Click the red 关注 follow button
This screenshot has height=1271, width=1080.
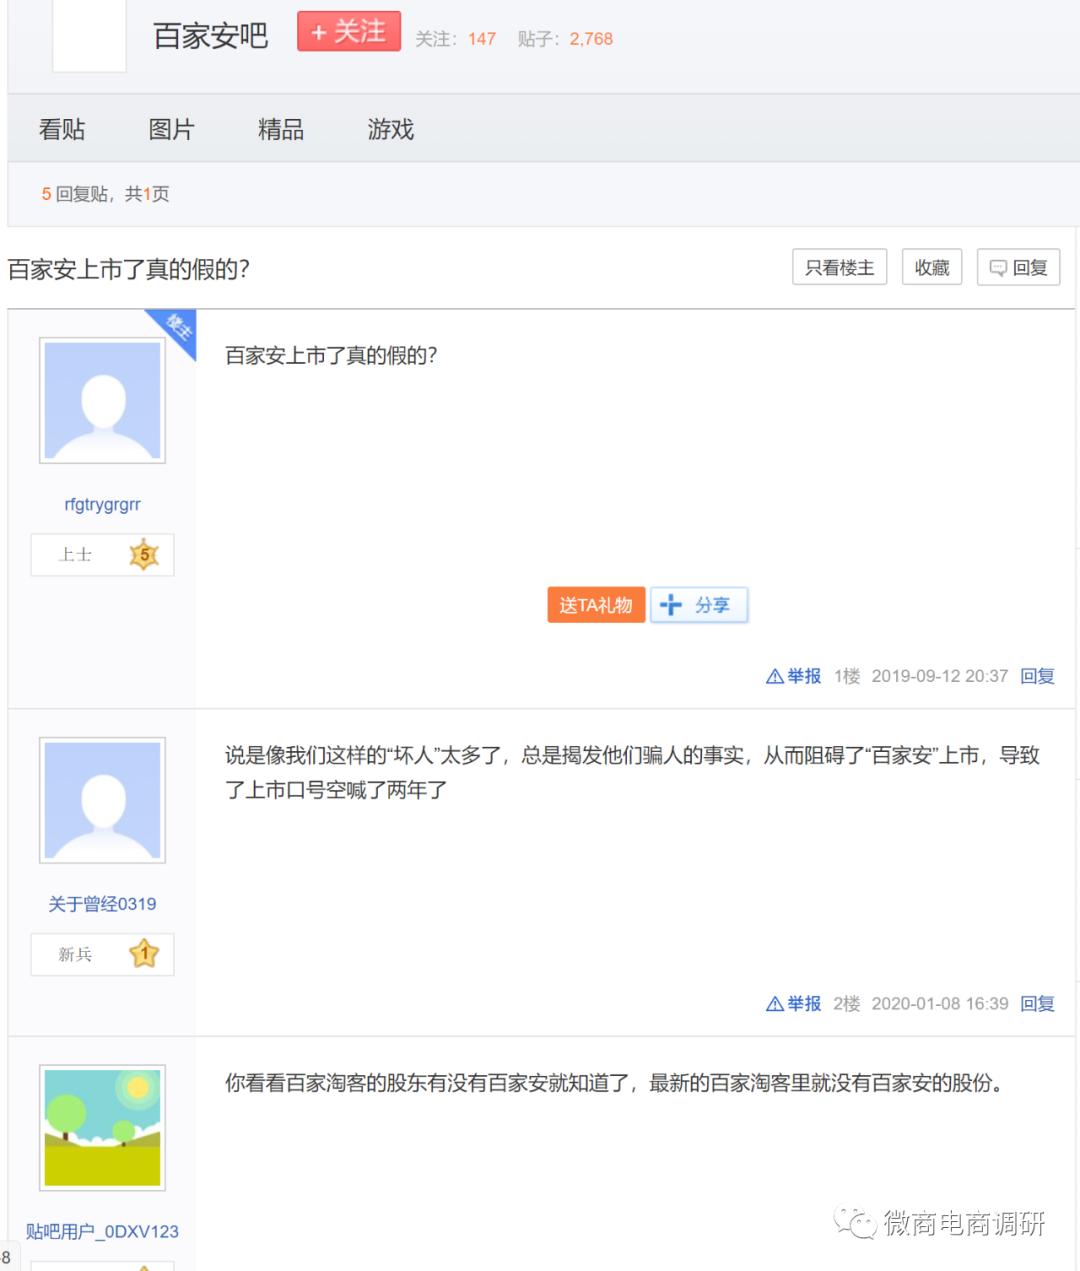point(348,32)
